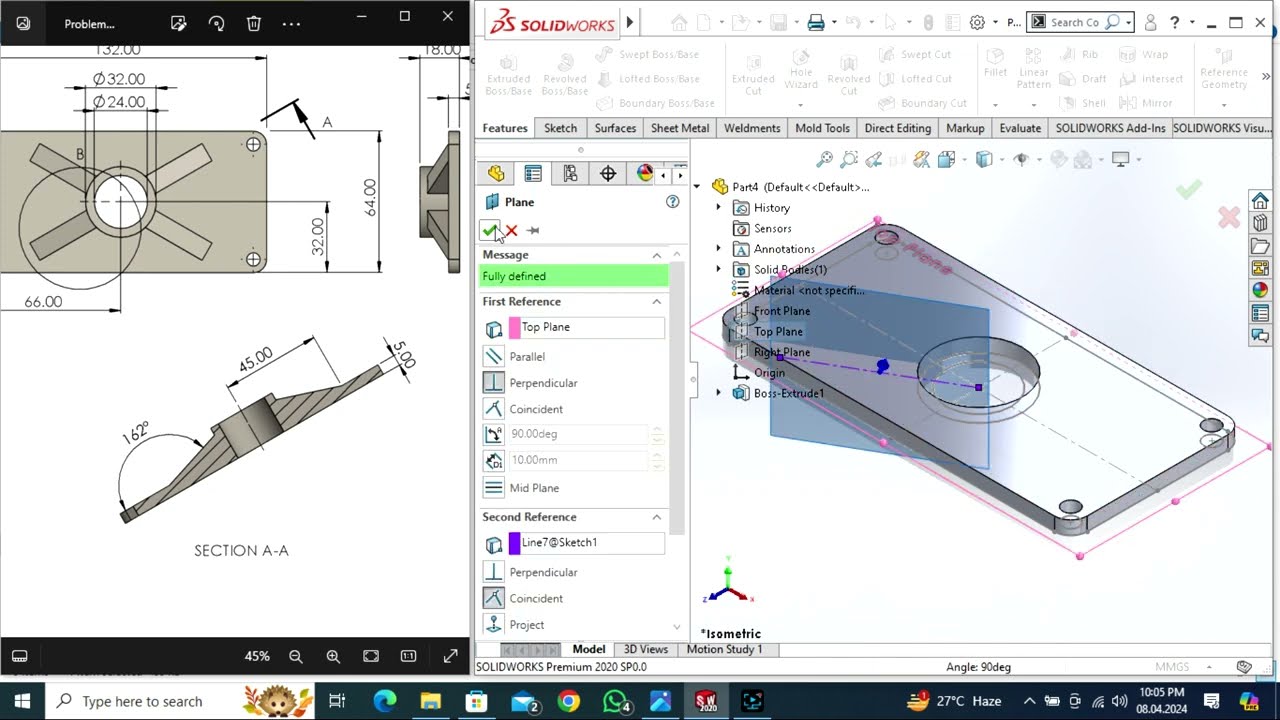Open File Explorer task pane folder icon
Viewport: 1280px width, 720px height.
[1260, 246]
